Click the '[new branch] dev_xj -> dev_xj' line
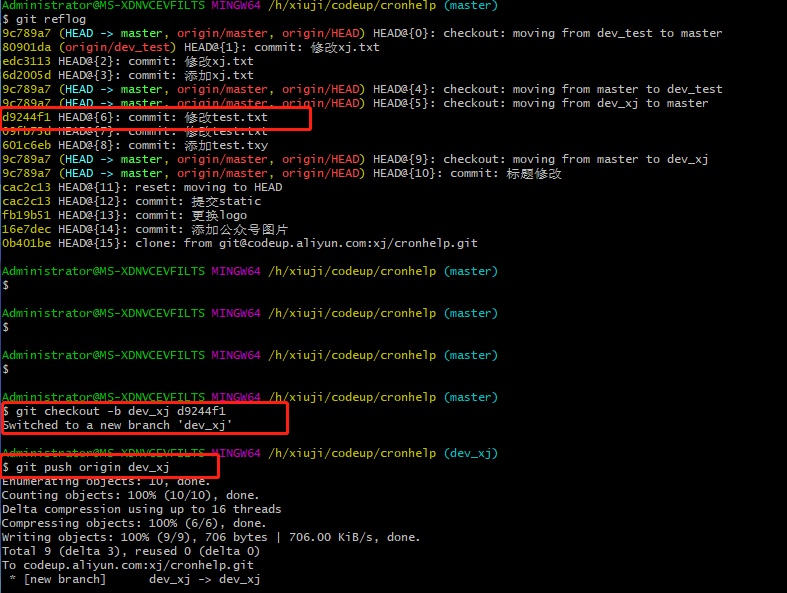Image resolution: width=787 pixels, height=593 pixels. coord(135,580)
